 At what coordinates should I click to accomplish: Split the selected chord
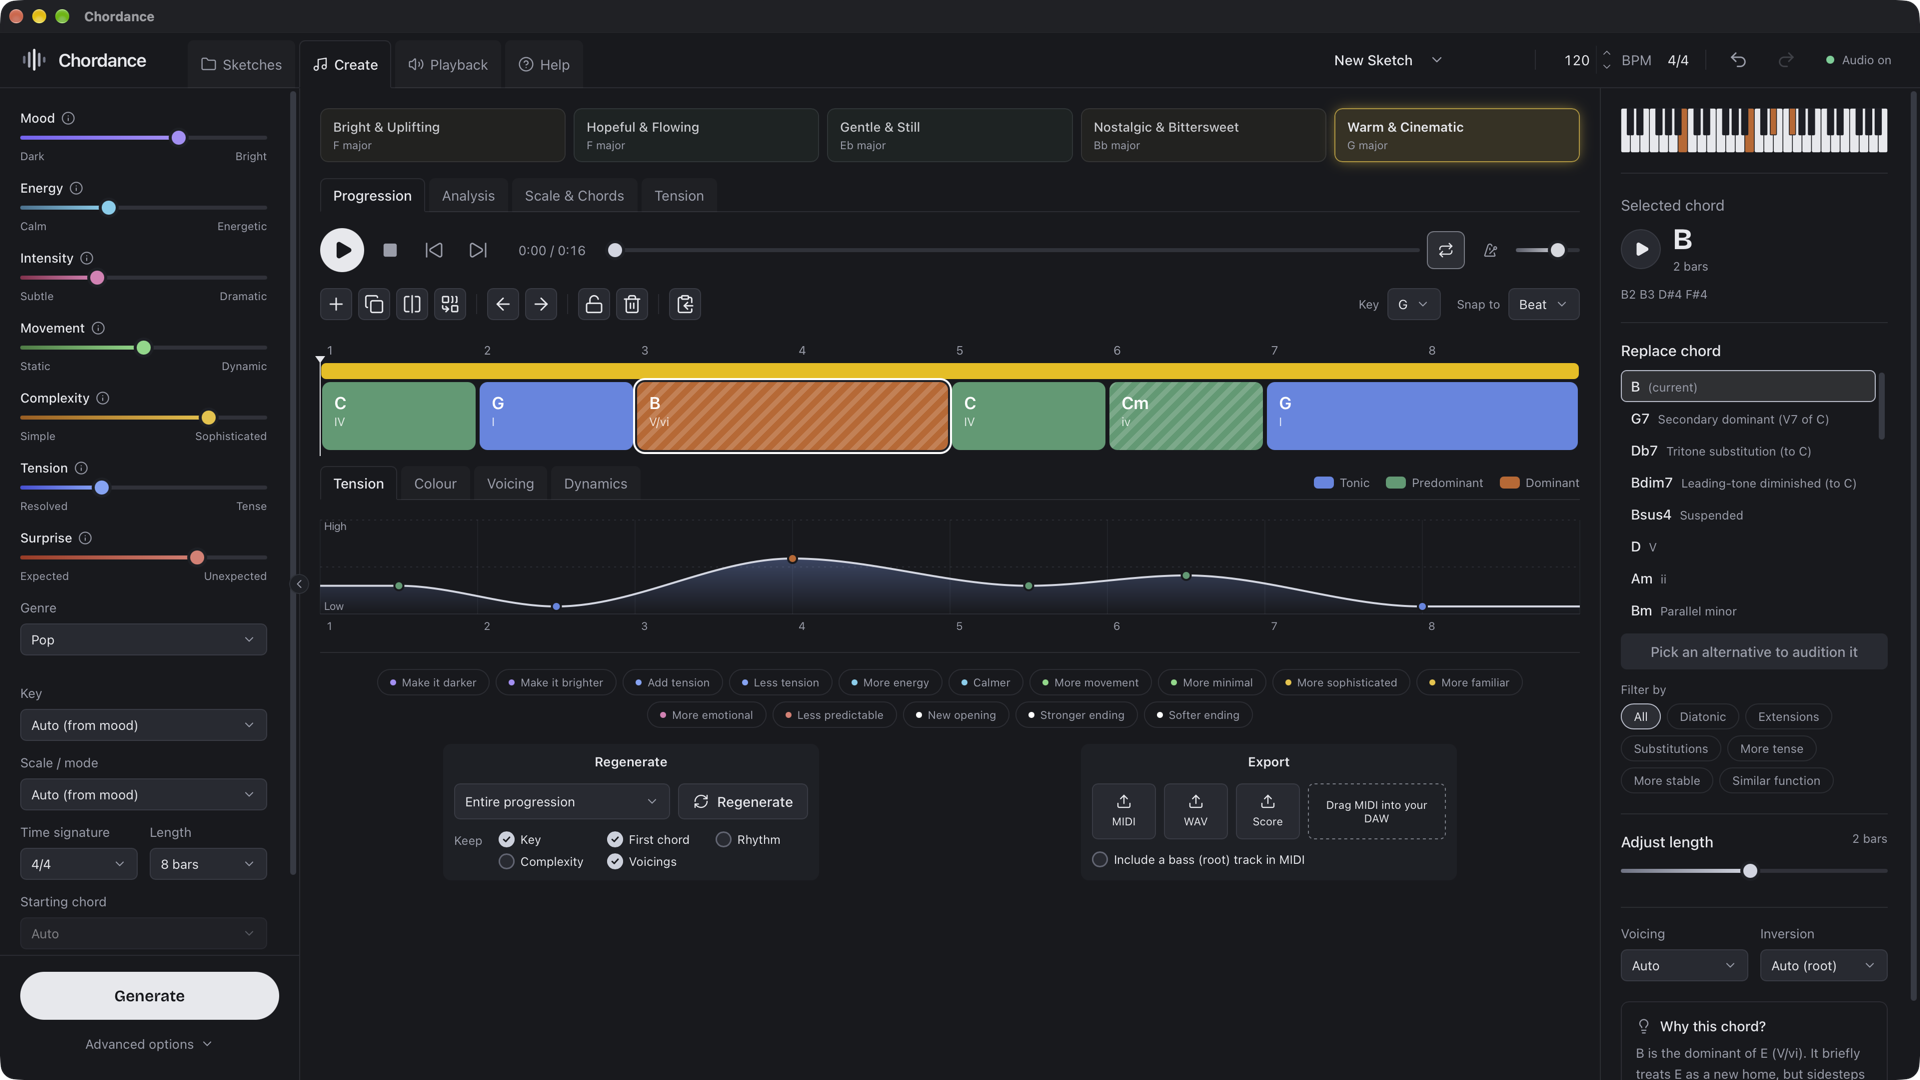coord(412,304)
